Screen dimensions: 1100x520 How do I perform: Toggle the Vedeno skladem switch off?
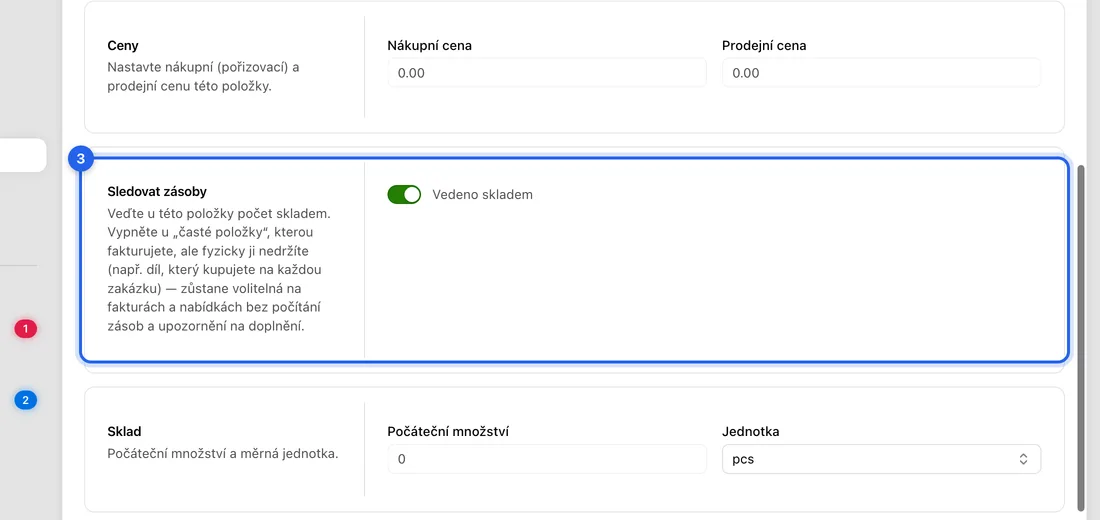[404, 194]
